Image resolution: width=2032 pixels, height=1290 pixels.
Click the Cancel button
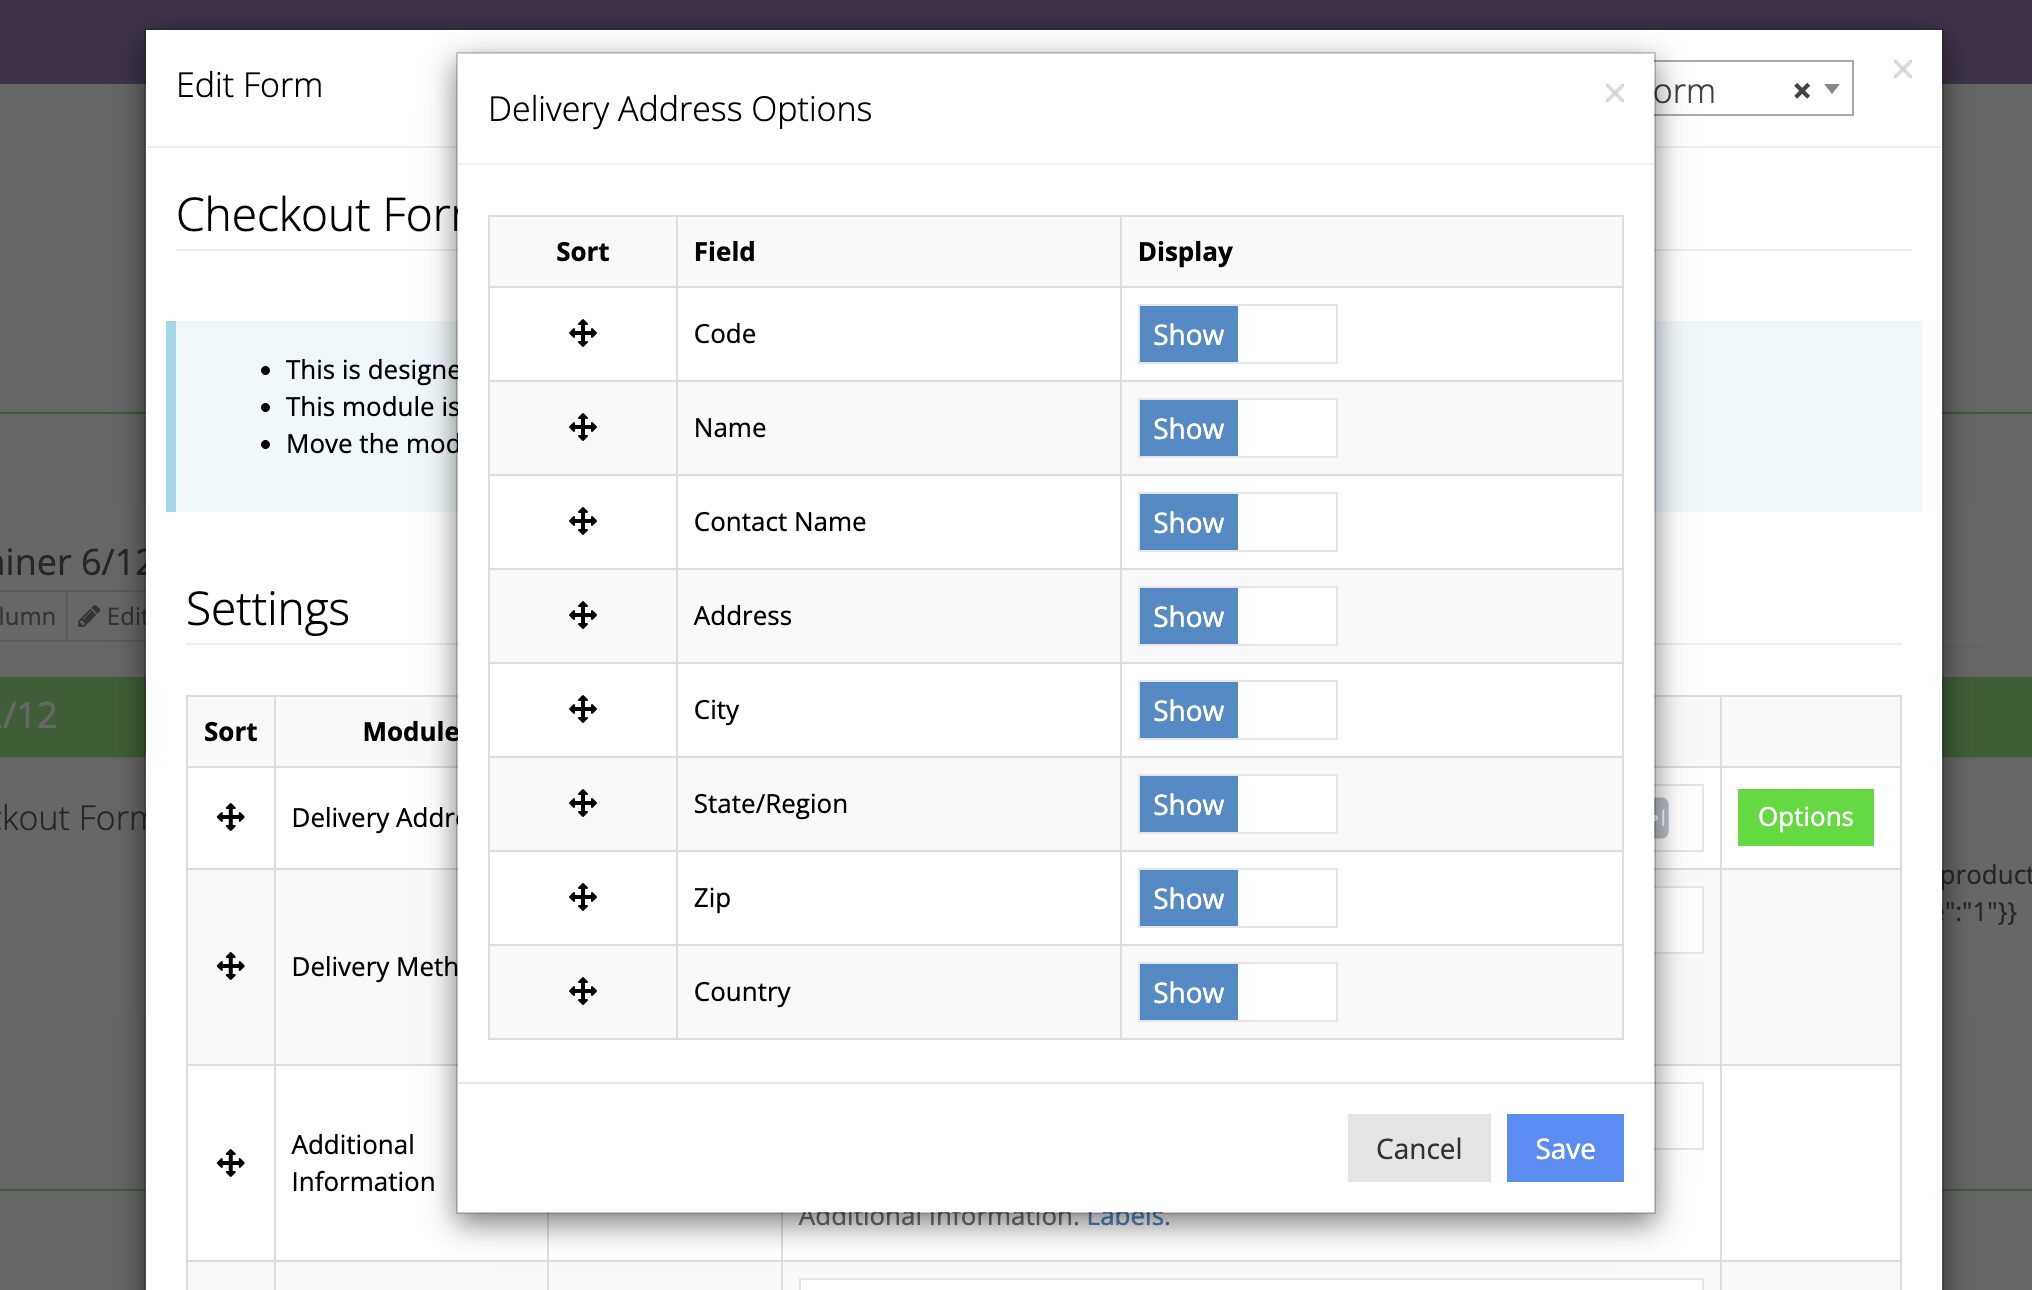(x=1418, y=1148)
